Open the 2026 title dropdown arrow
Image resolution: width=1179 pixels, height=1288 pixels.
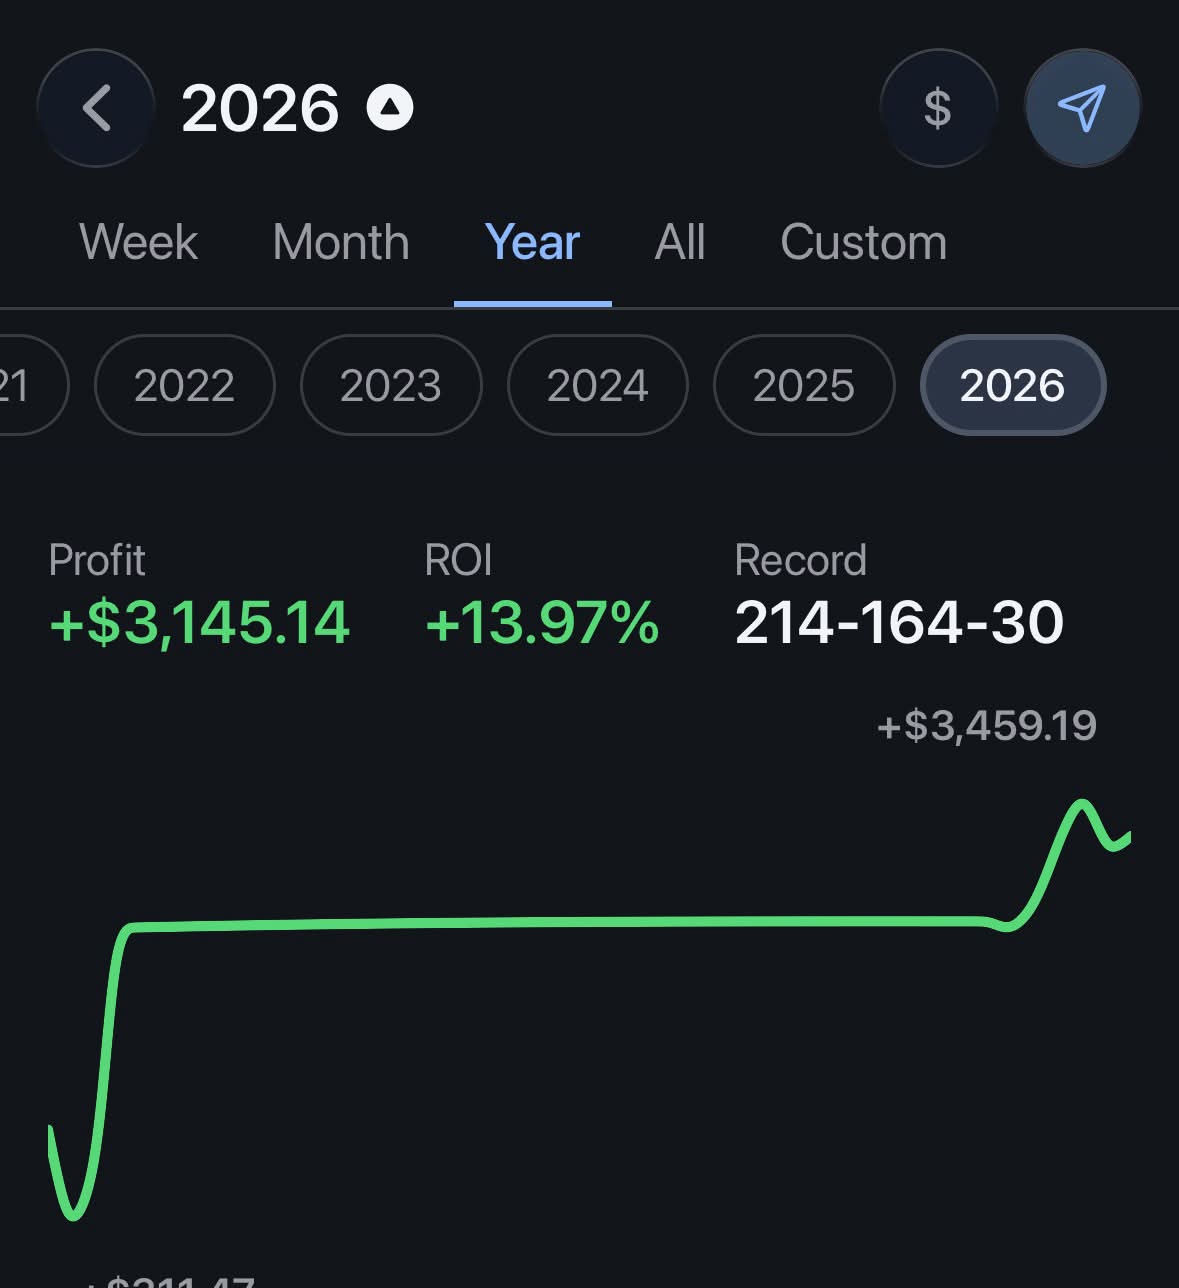click(x=390, y=107)
